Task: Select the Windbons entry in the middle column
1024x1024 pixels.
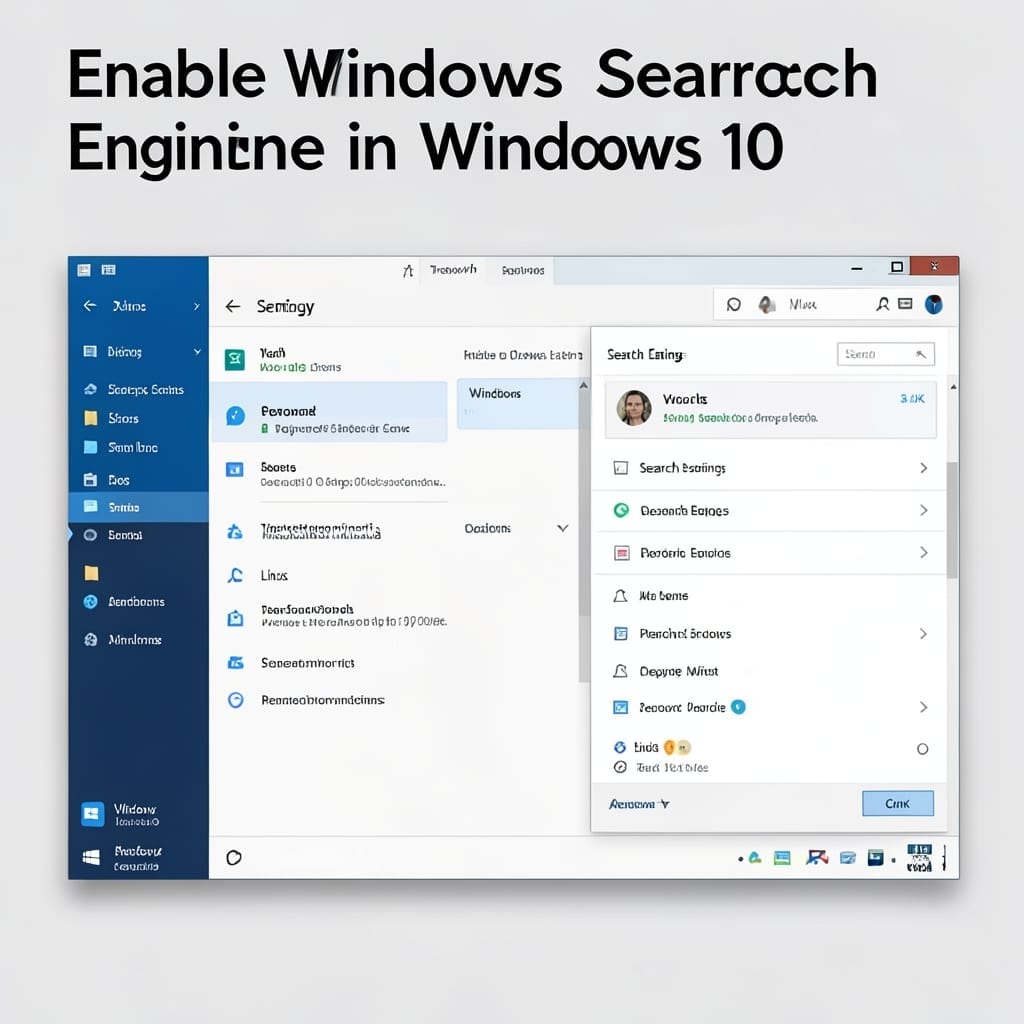Action: (517, 403)
